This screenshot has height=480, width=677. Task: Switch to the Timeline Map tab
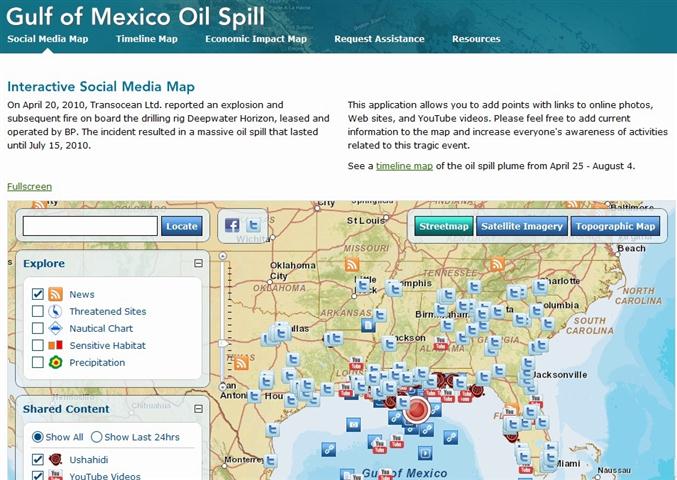click(x=147, y=39)
